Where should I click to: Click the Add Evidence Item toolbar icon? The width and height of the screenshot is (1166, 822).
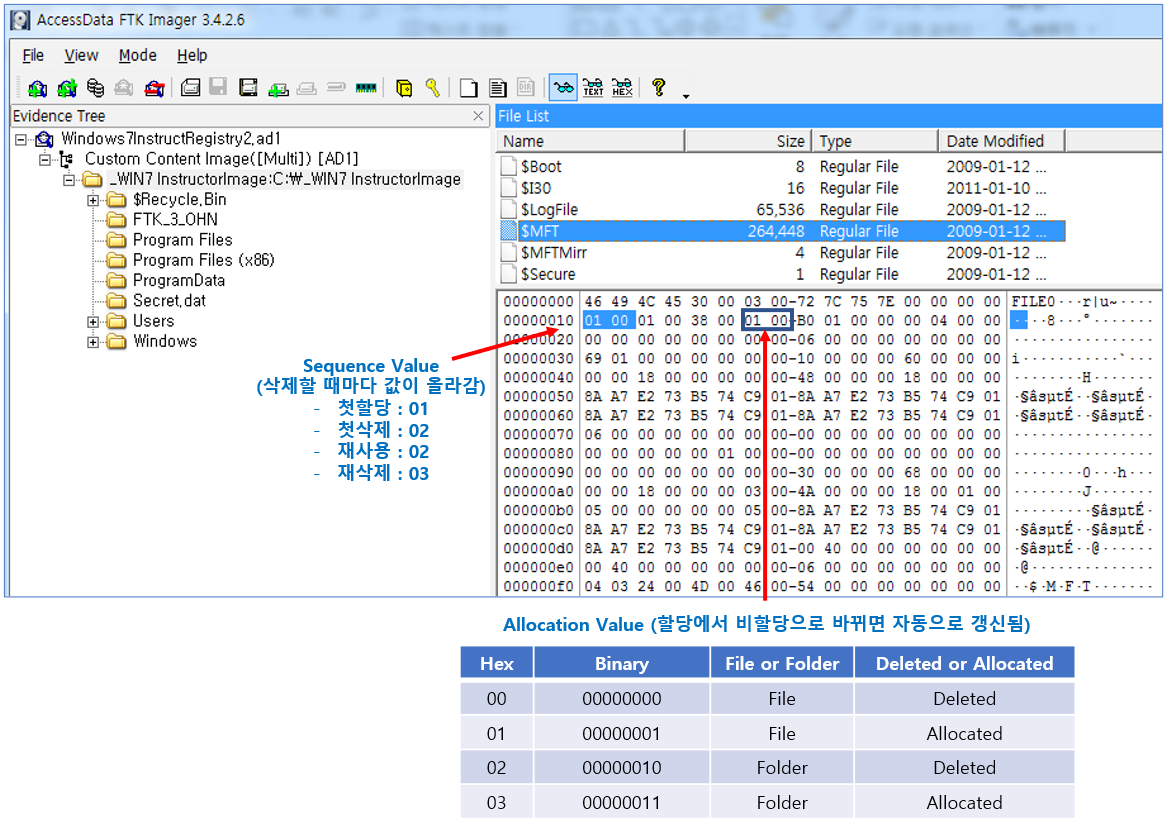click(x=37, y=88)
